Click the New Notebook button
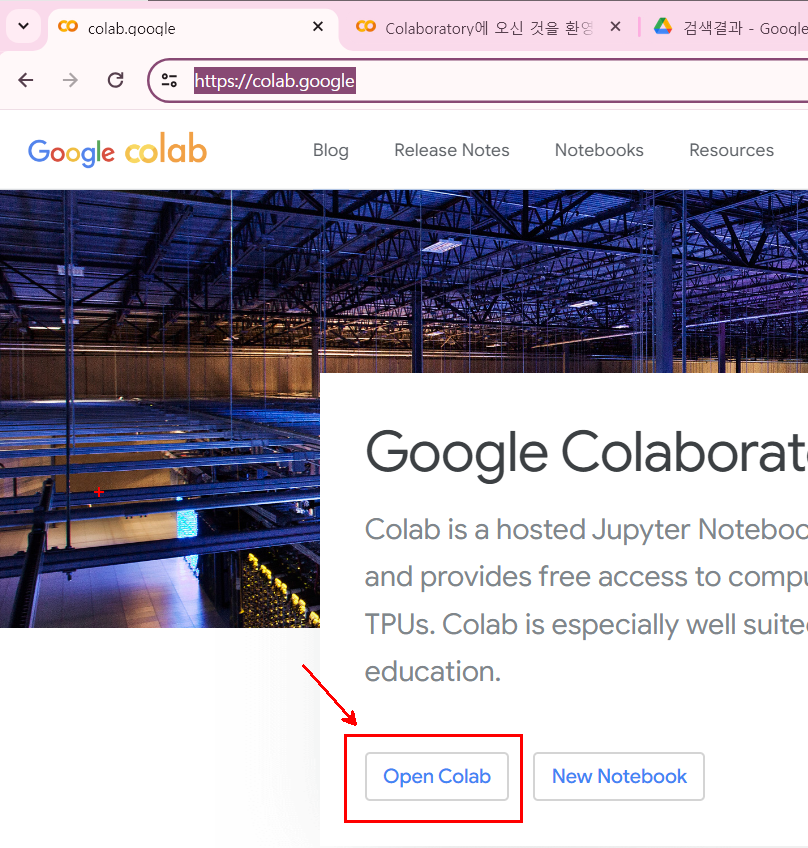Screen dimensions: 808x848 tap(619, 776)
